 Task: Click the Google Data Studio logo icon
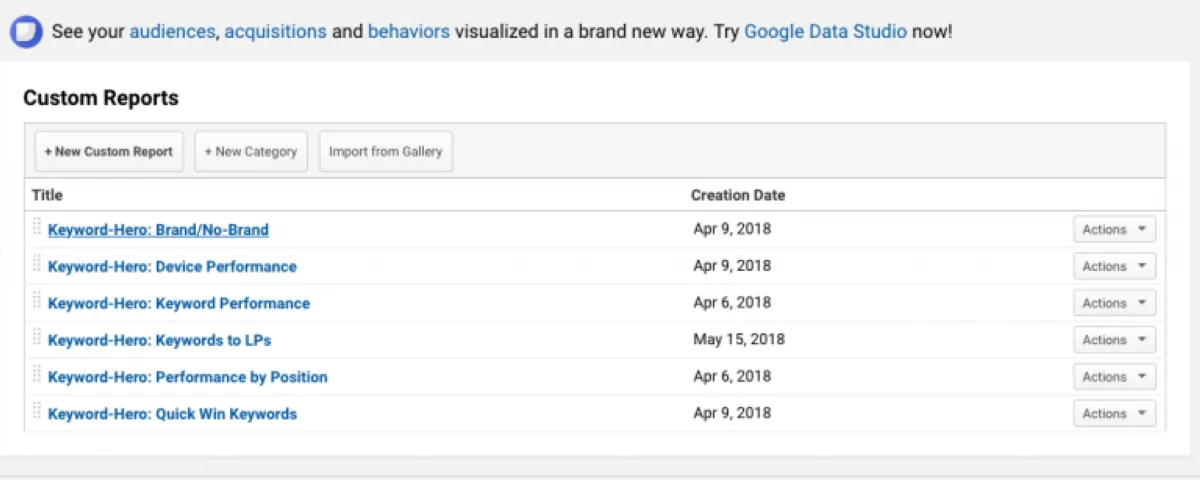pyautogui.click(x=26, y=31)
